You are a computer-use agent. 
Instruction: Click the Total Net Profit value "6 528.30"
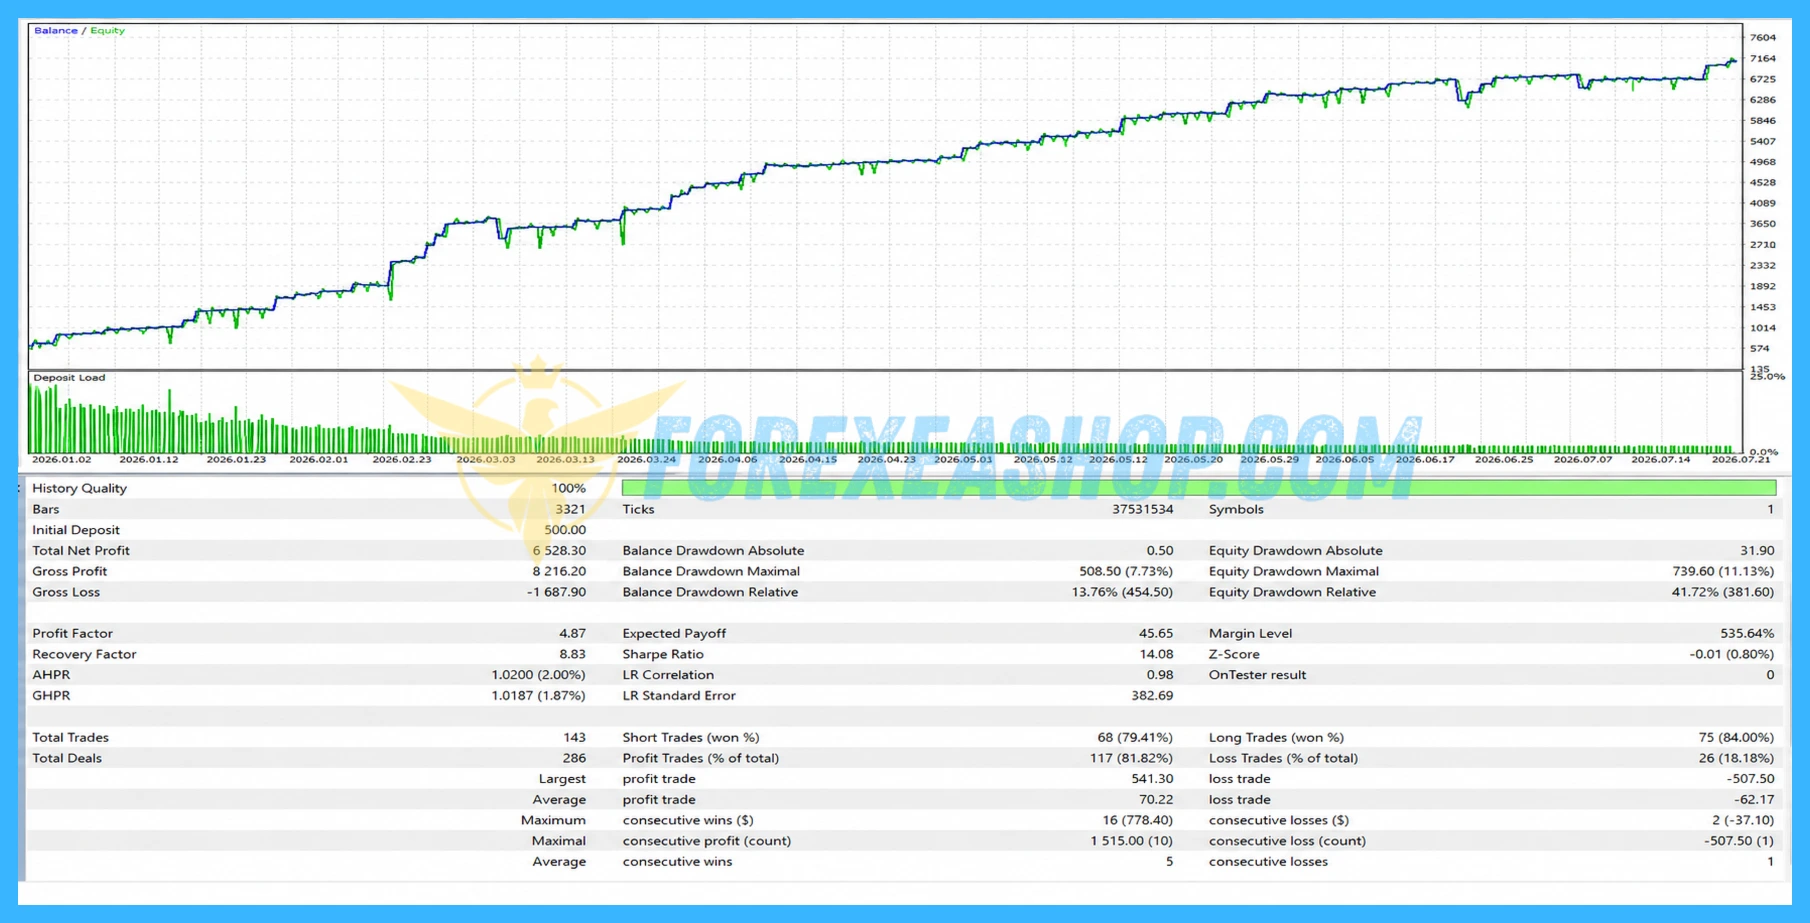[559, 551]
